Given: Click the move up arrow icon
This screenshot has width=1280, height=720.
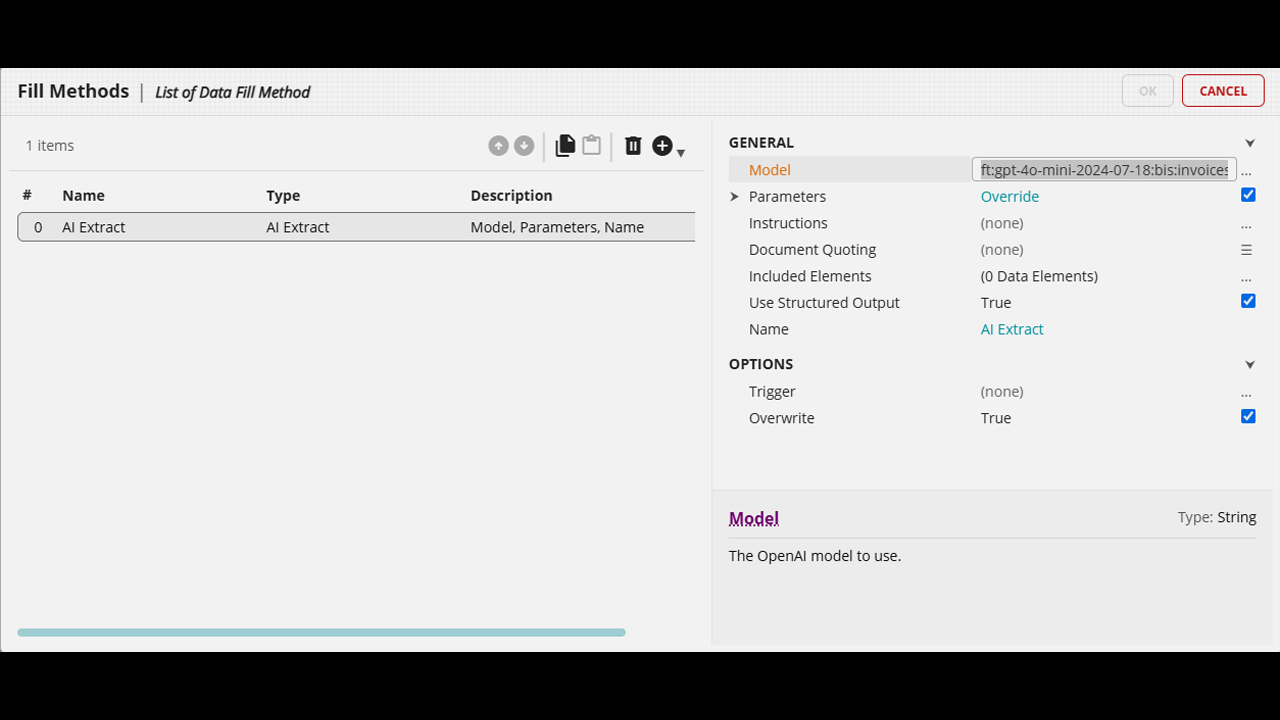Looking at the screenshot, I should tap(498, 146).
